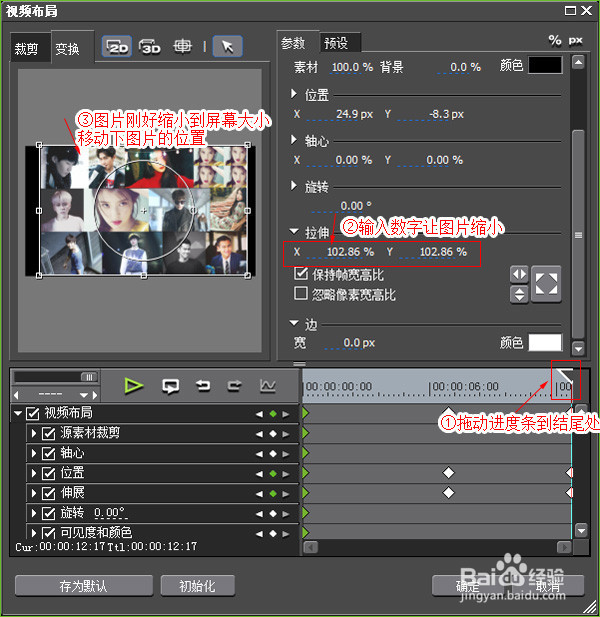Click the timeline zoom slider handle
The height and width of the screenshot is (617, 600).
pos(89,377)
